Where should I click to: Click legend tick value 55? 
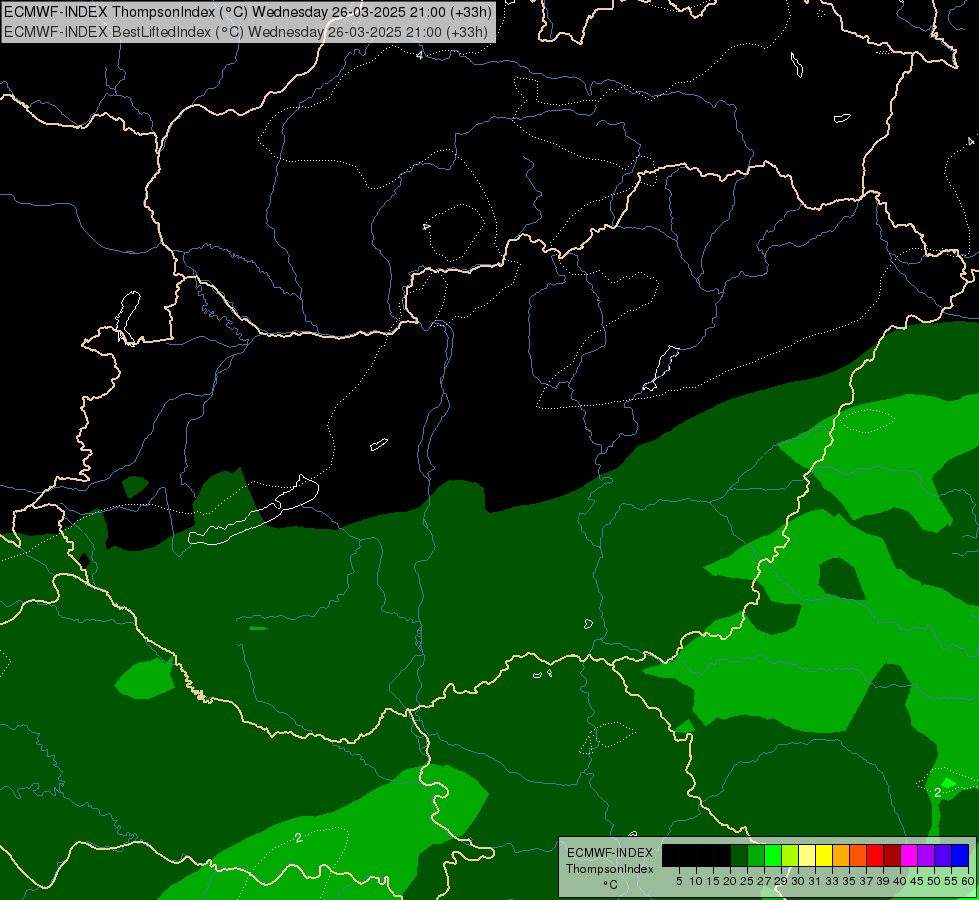coord(951,881)
